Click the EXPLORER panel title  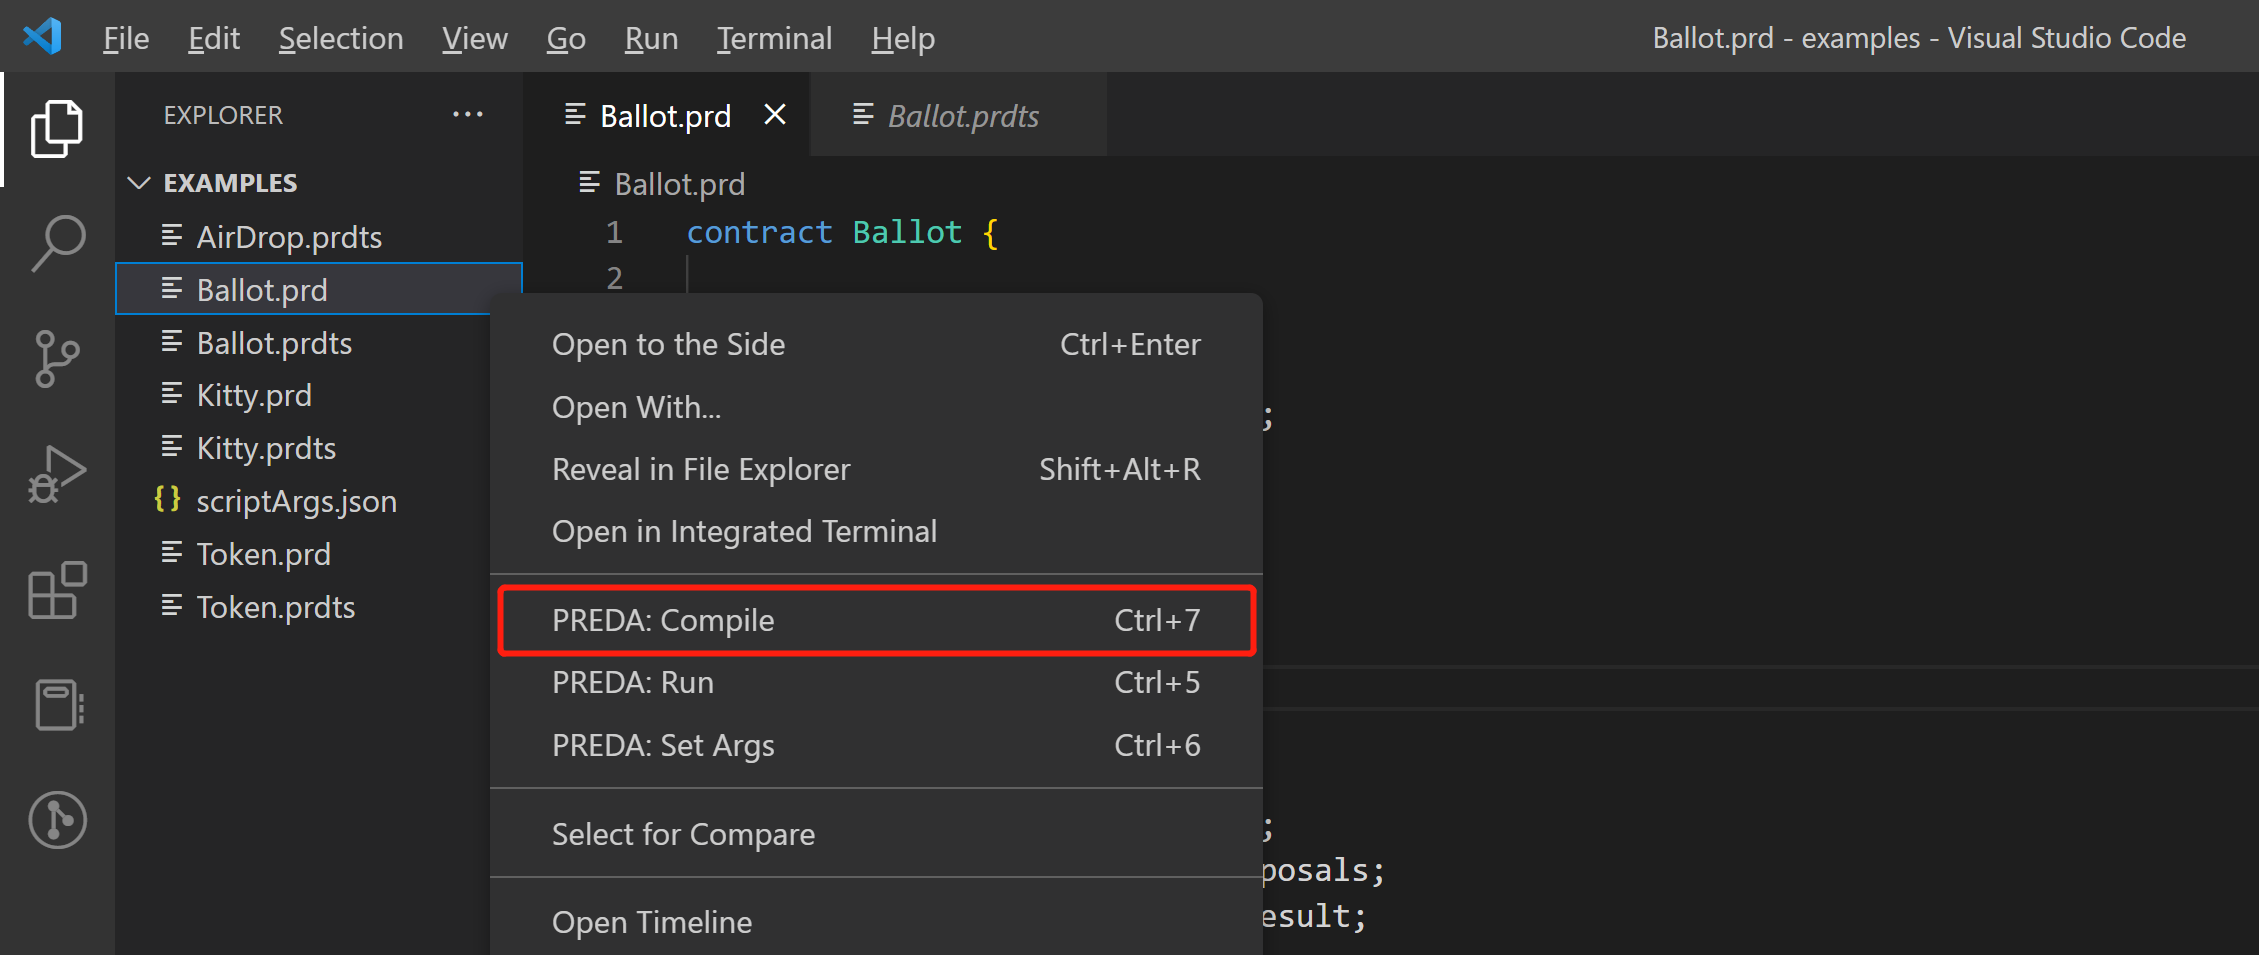tap(223, 115)
